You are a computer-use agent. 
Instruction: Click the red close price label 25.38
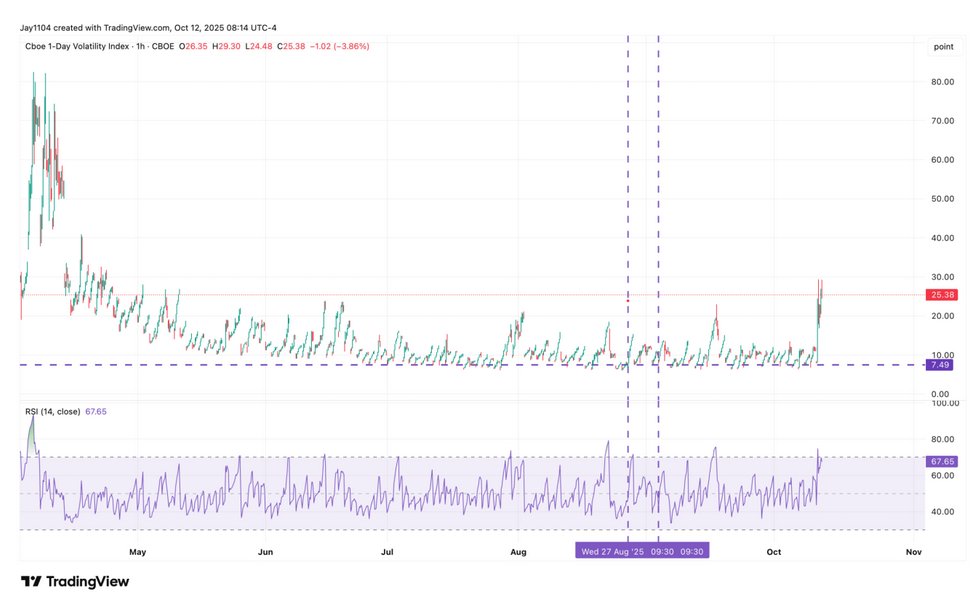[943, 295]
